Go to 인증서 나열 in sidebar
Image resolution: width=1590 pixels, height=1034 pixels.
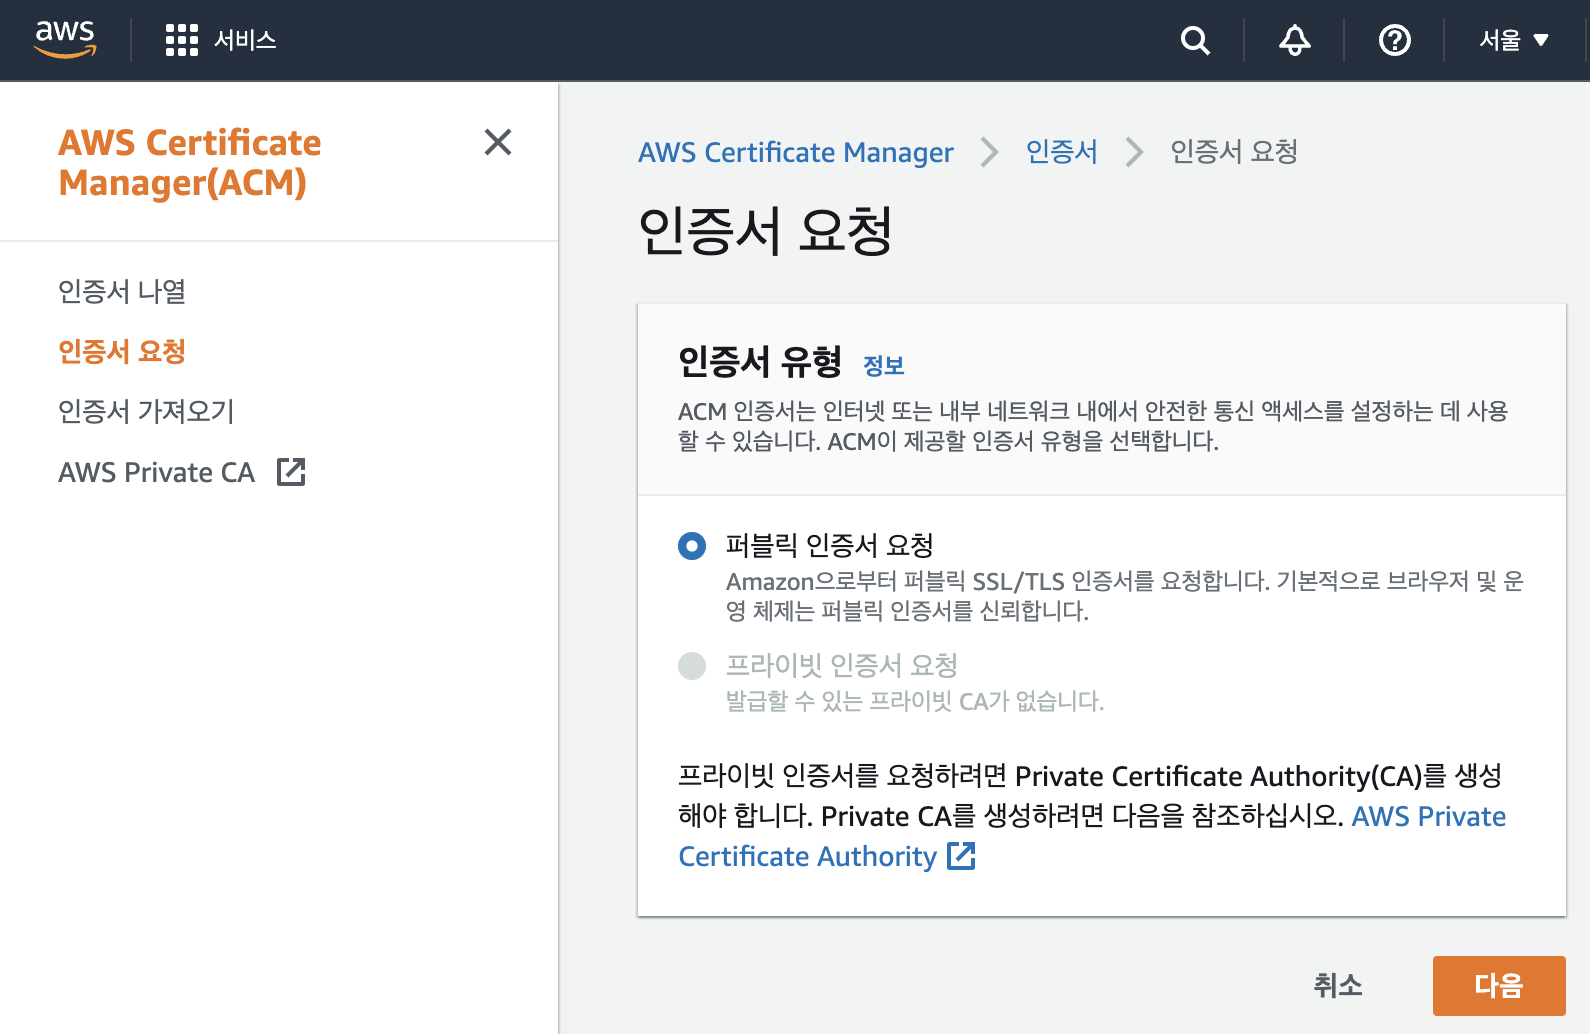point(122,291)
